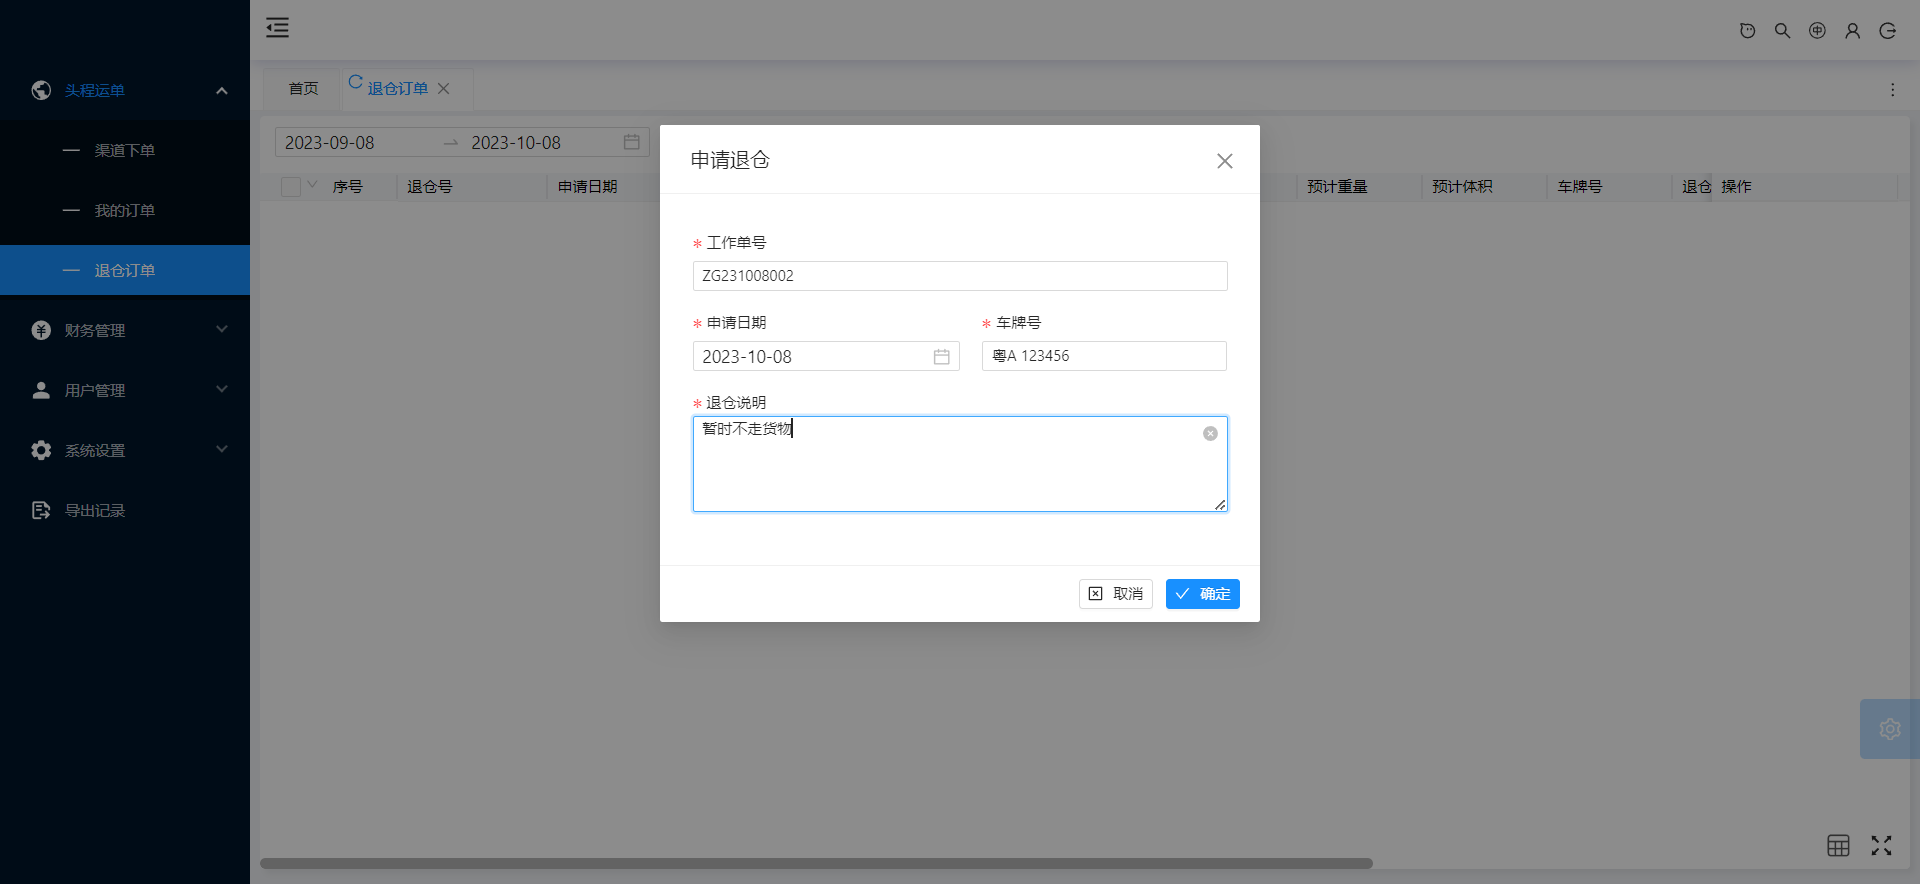Click the gear icon beside 系统设置

click(41, 450)
